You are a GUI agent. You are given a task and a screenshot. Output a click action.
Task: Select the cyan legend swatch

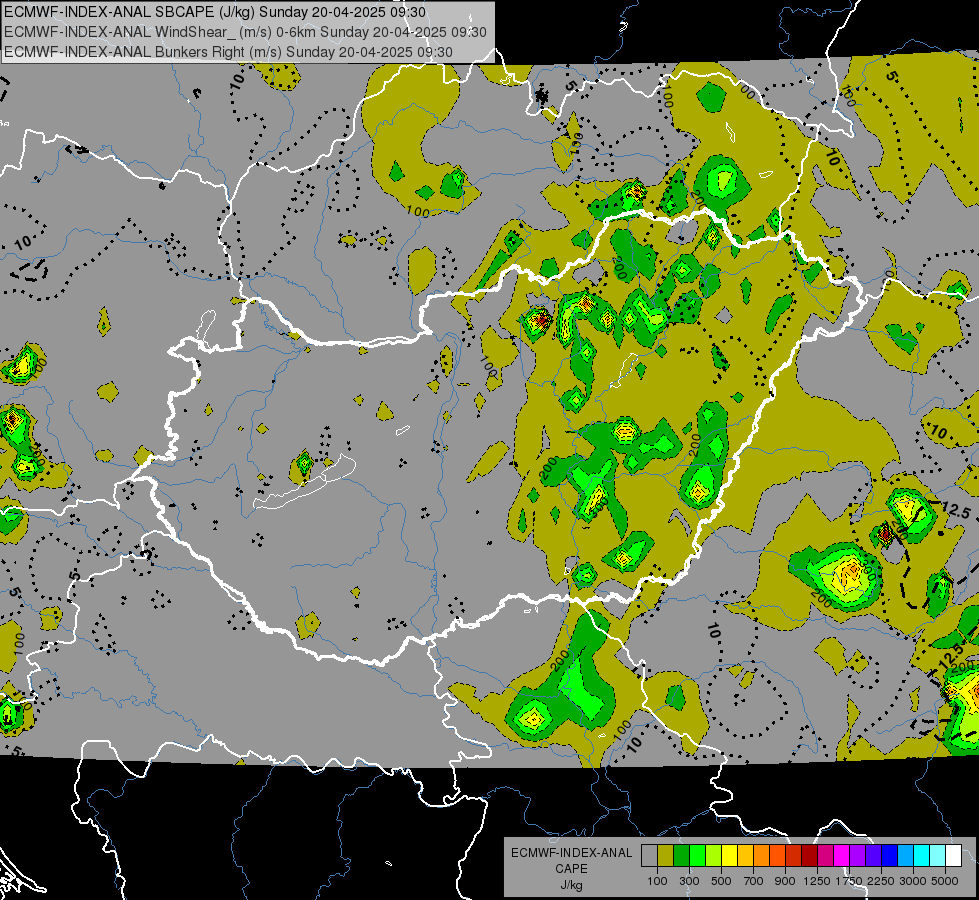(x=921, y=856)
